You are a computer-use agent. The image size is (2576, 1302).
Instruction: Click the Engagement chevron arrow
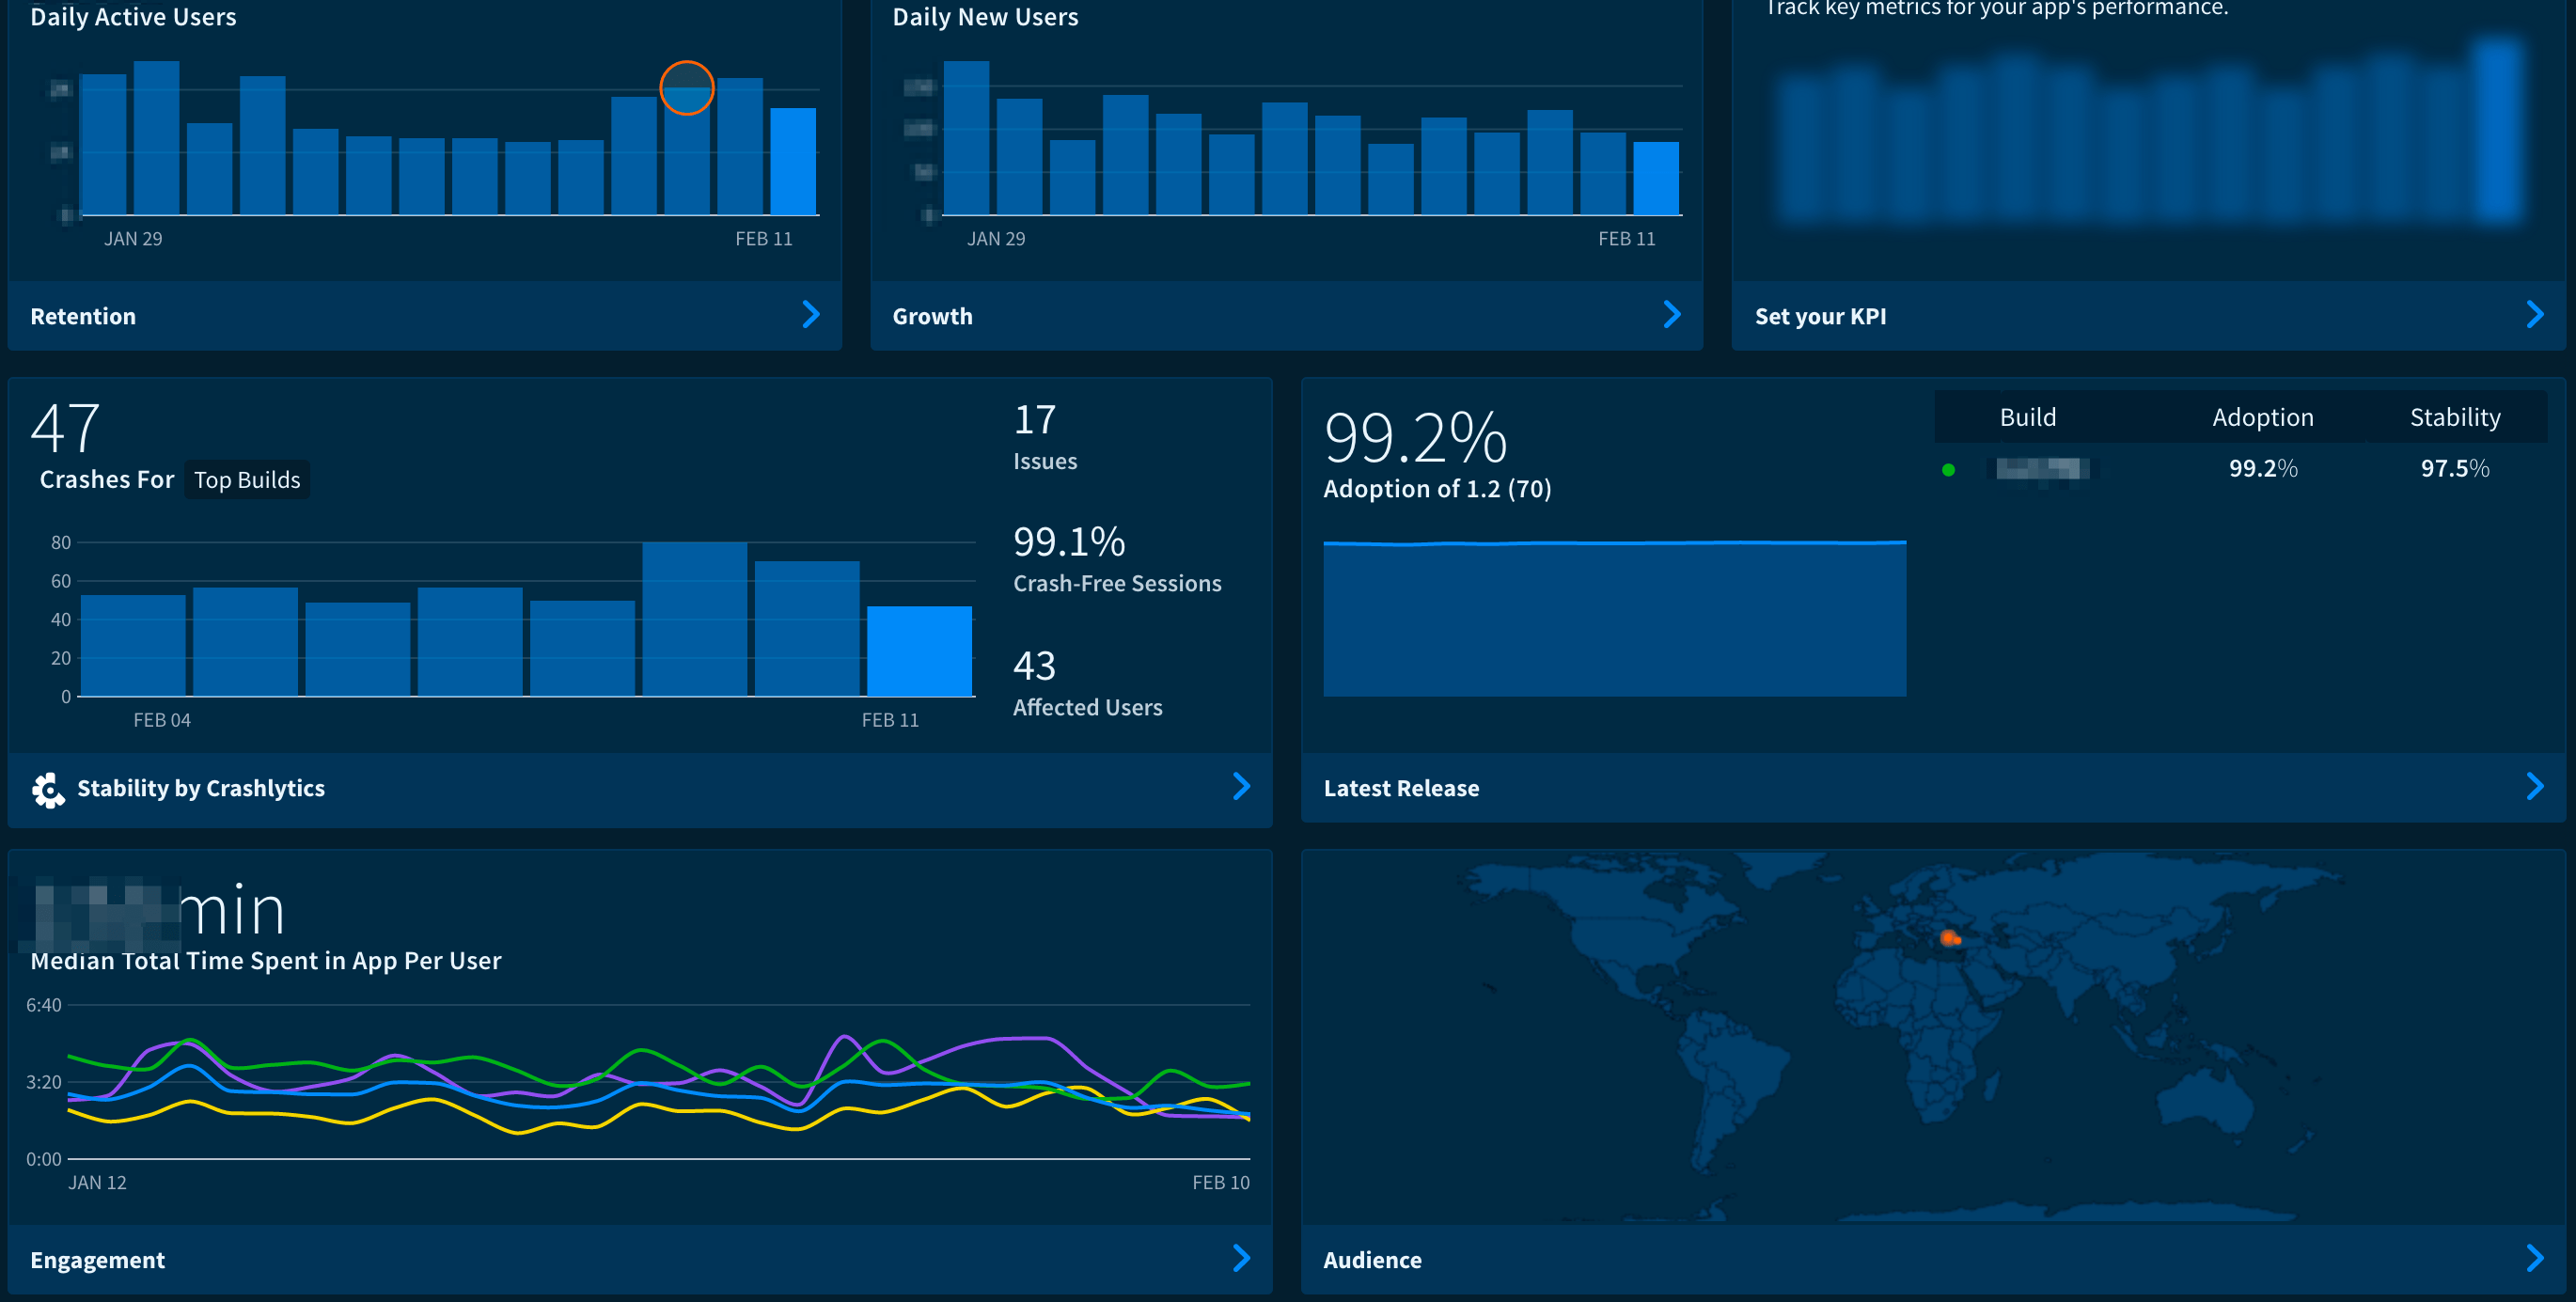[x=1241, y=1258]
